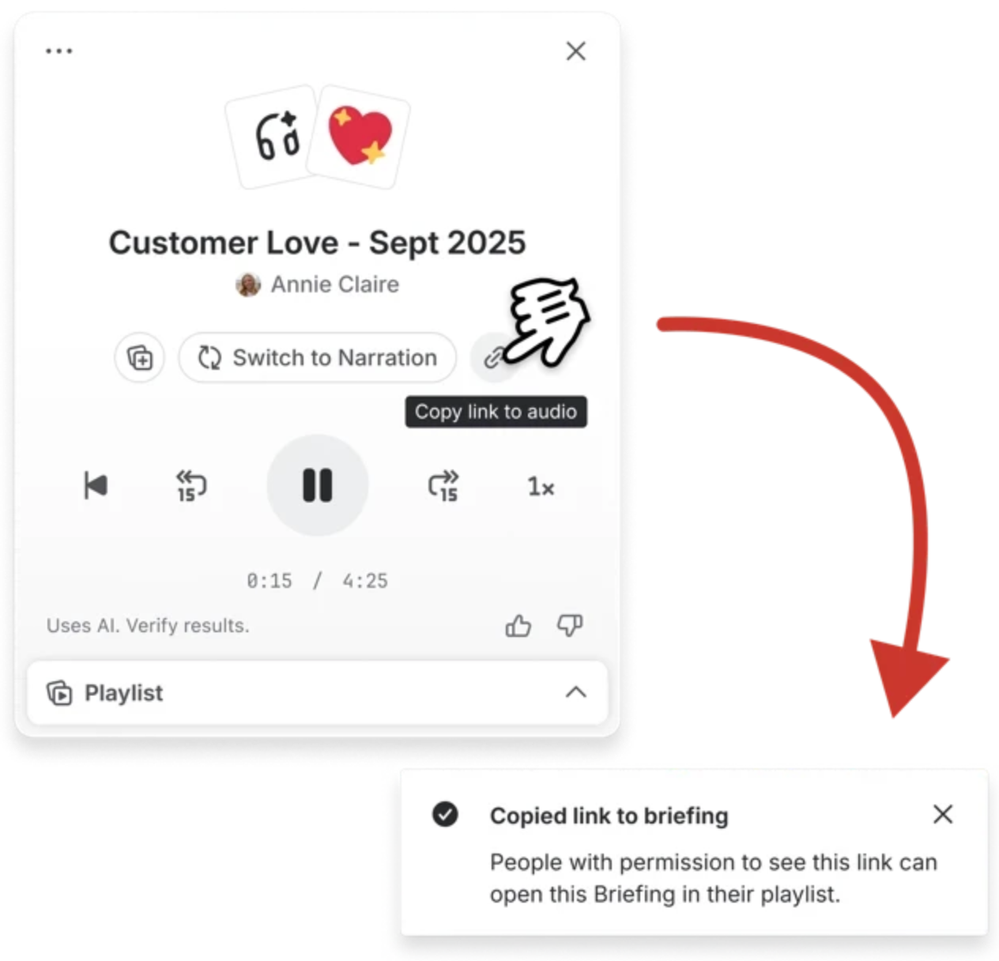Give thumbs up feedback
The width and height of the screenshot is (999, 961).
pyautogui.click(x=518, y=626)
